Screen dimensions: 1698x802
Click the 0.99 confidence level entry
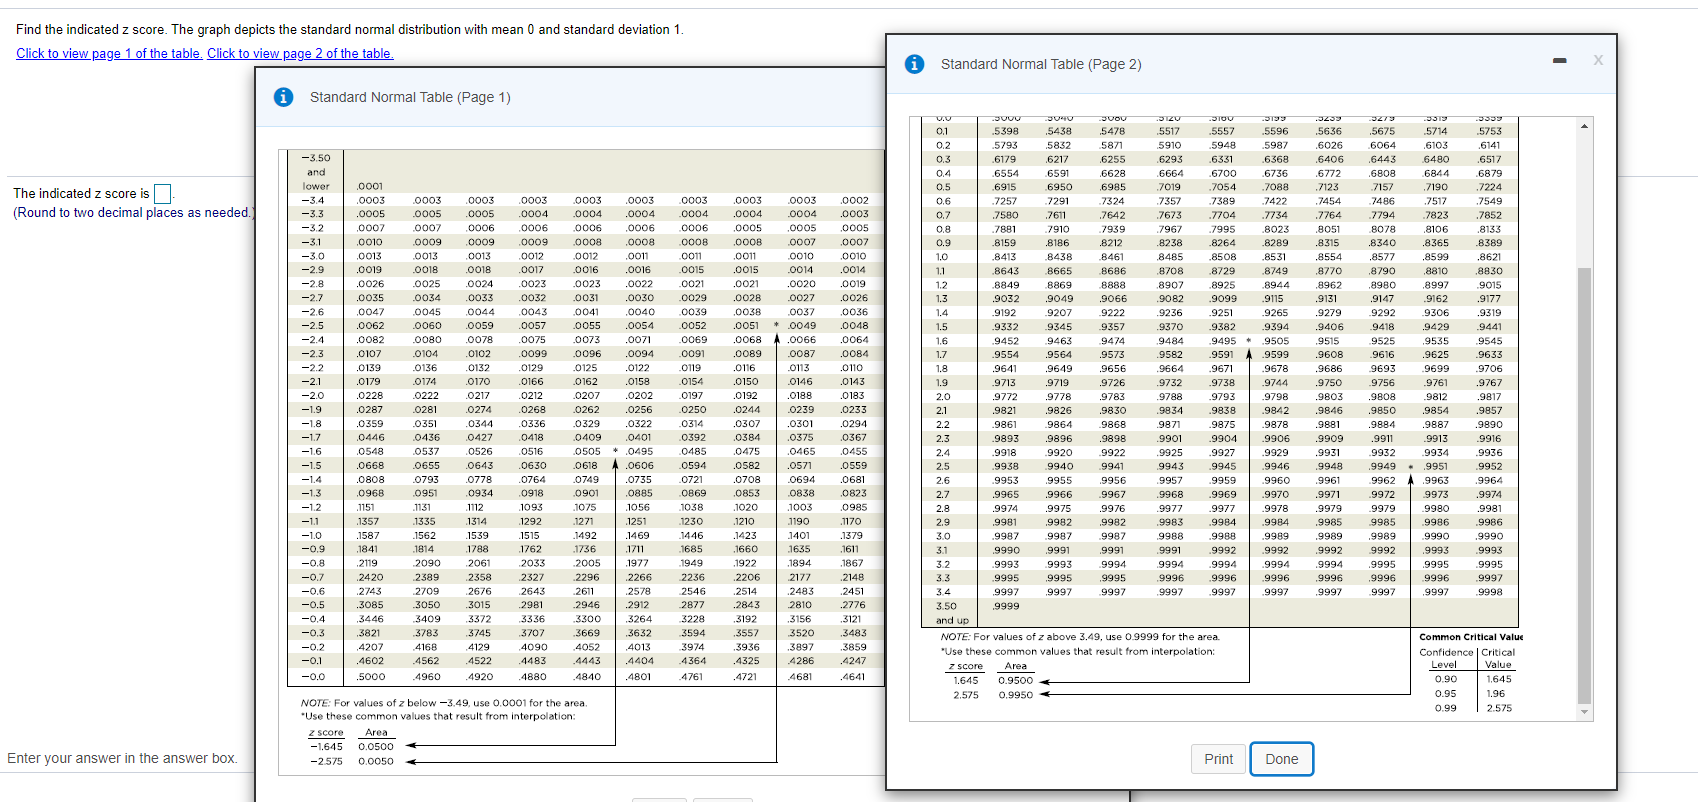click(1445, 708)
